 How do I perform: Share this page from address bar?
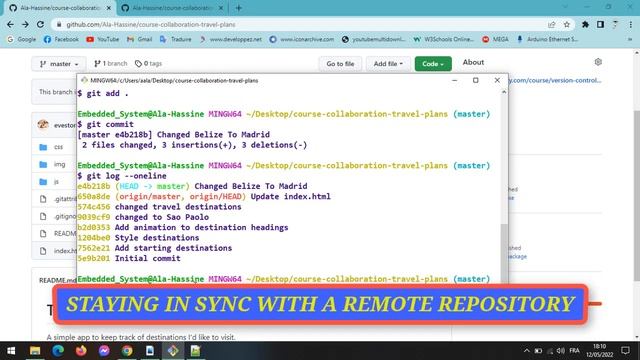coord(552,24)
